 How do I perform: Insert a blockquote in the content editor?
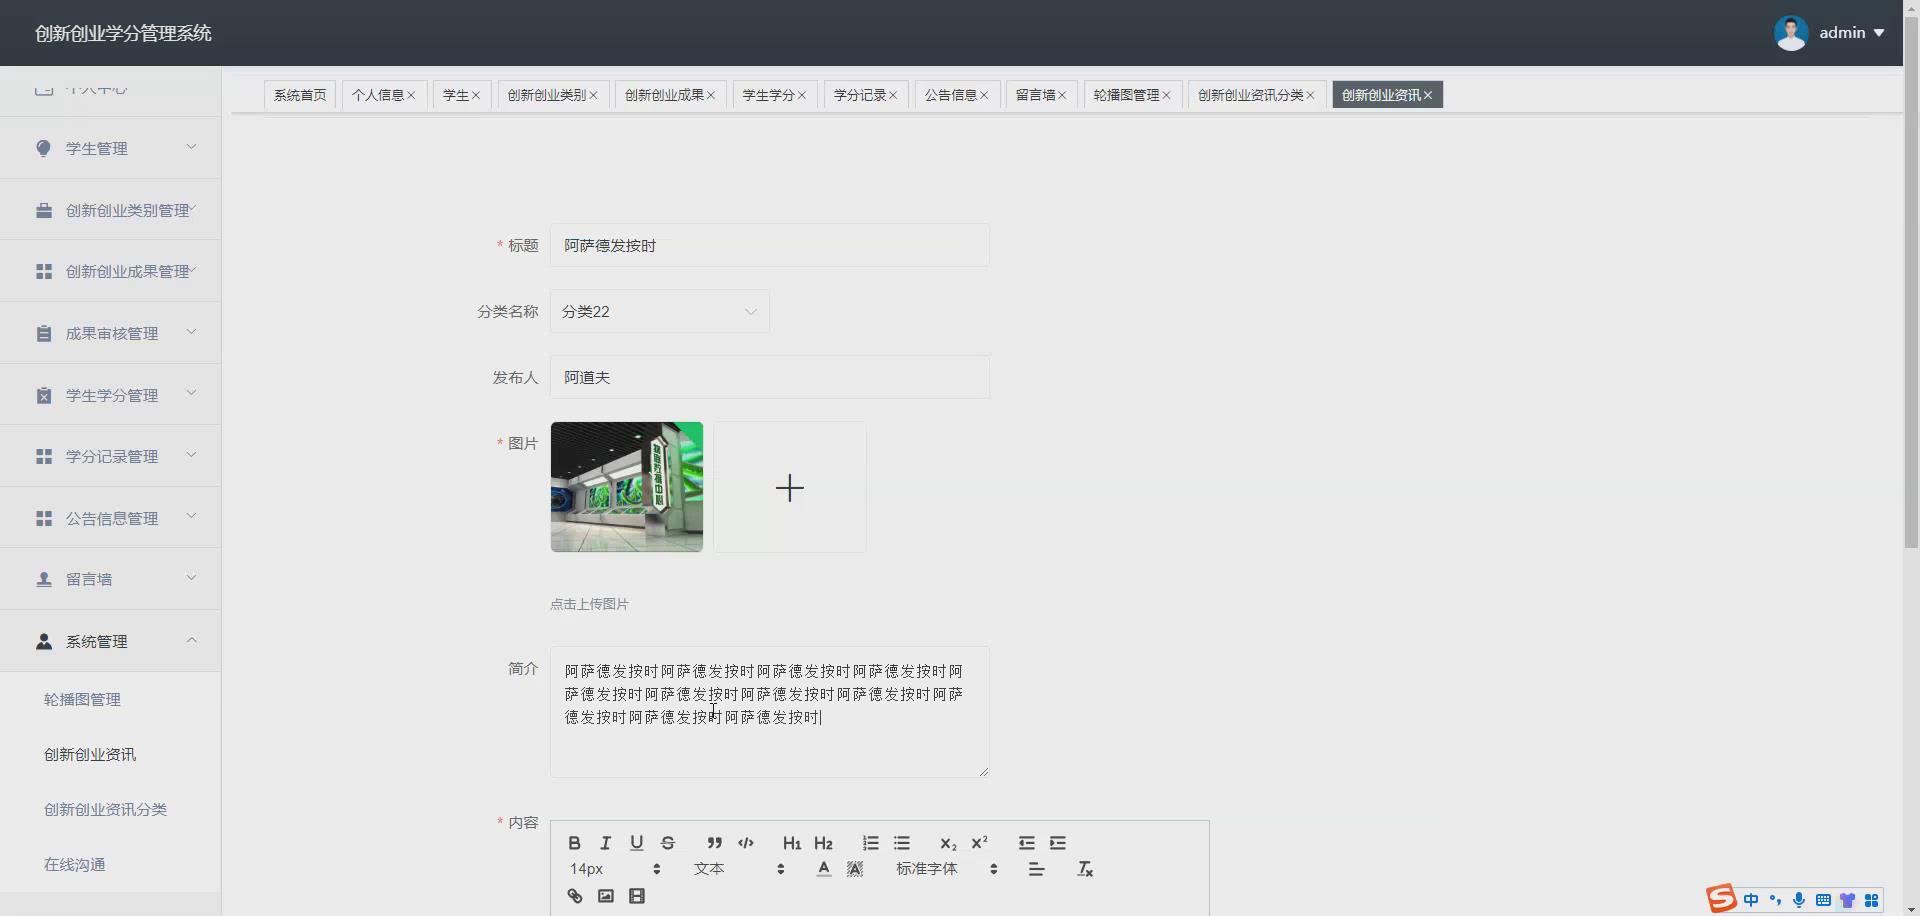(x=713, y=843)
